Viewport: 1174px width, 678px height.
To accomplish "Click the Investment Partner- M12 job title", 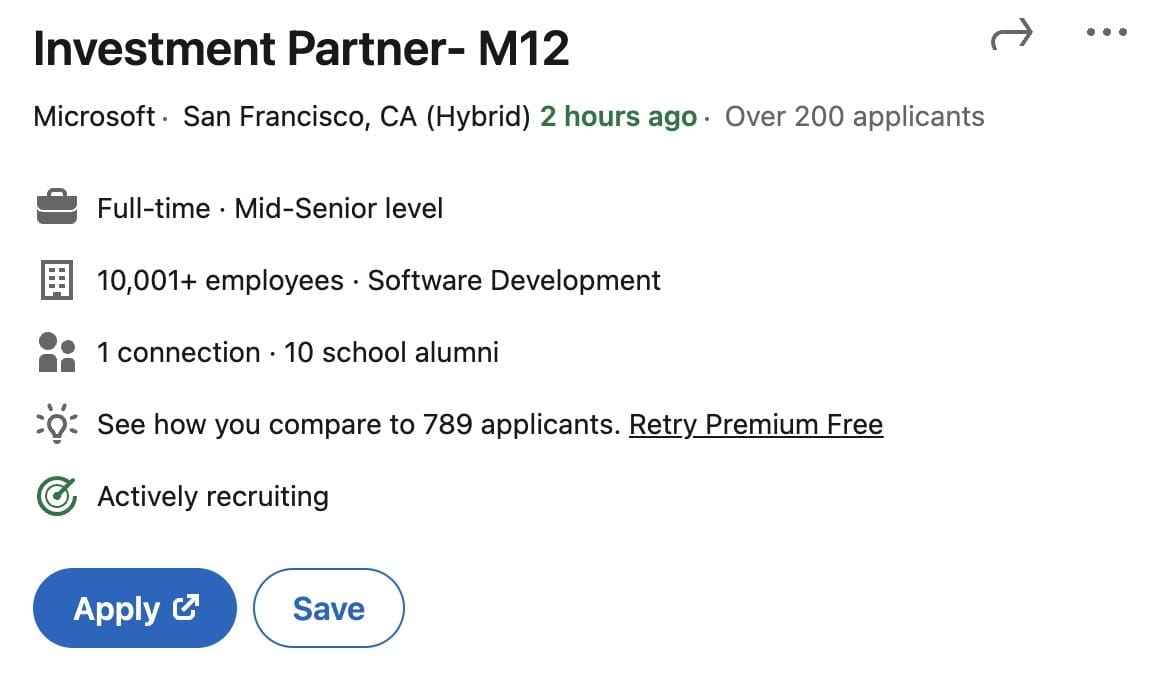I will 301,50.
